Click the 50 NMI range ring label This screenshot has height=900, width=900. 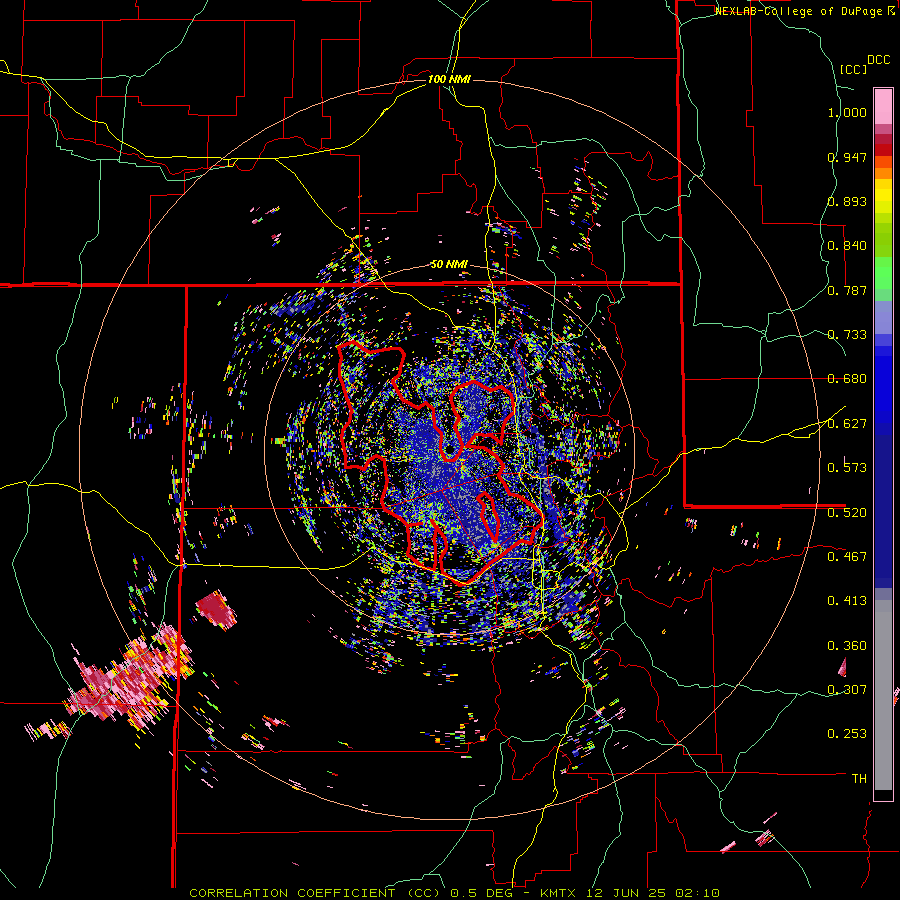[449, 265]
